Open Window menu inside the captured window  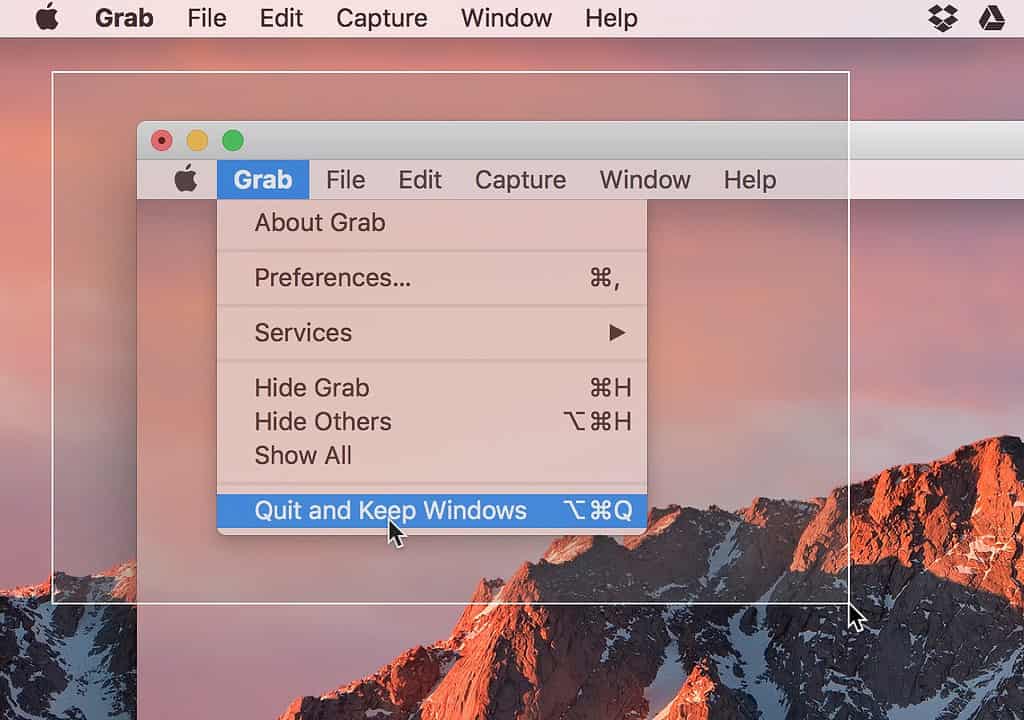tap(645, 180)
